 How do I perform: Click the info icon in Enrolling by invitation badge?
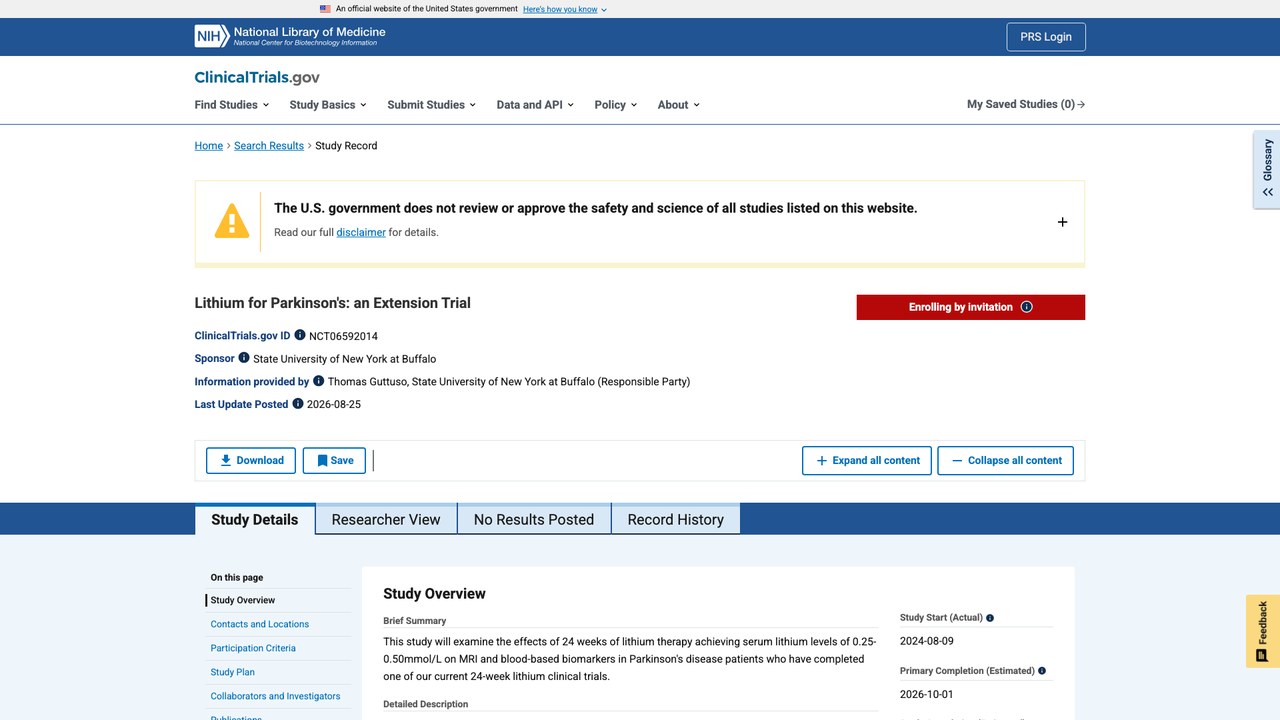[1026, 307]
